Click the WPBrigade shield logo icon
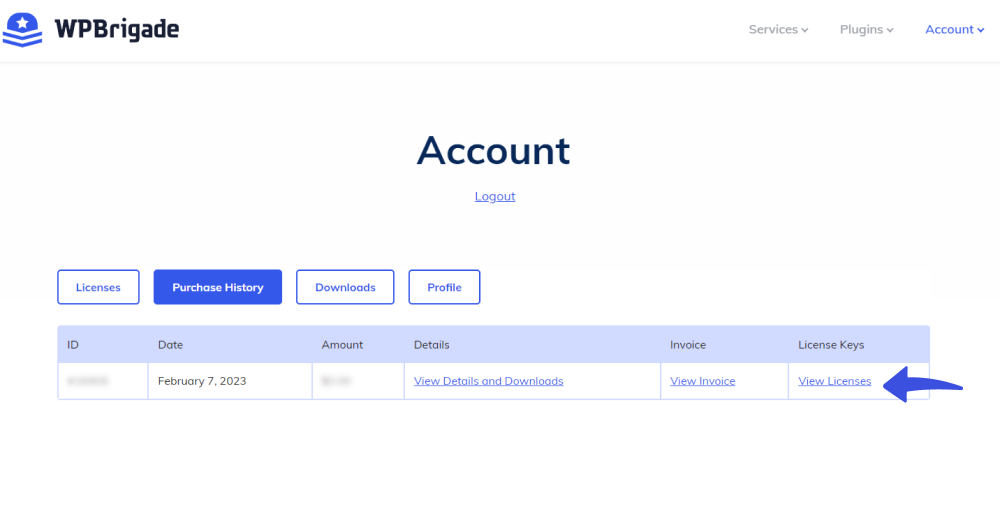1000x510 pixels. pyautogui.click(x=22, y=29)
